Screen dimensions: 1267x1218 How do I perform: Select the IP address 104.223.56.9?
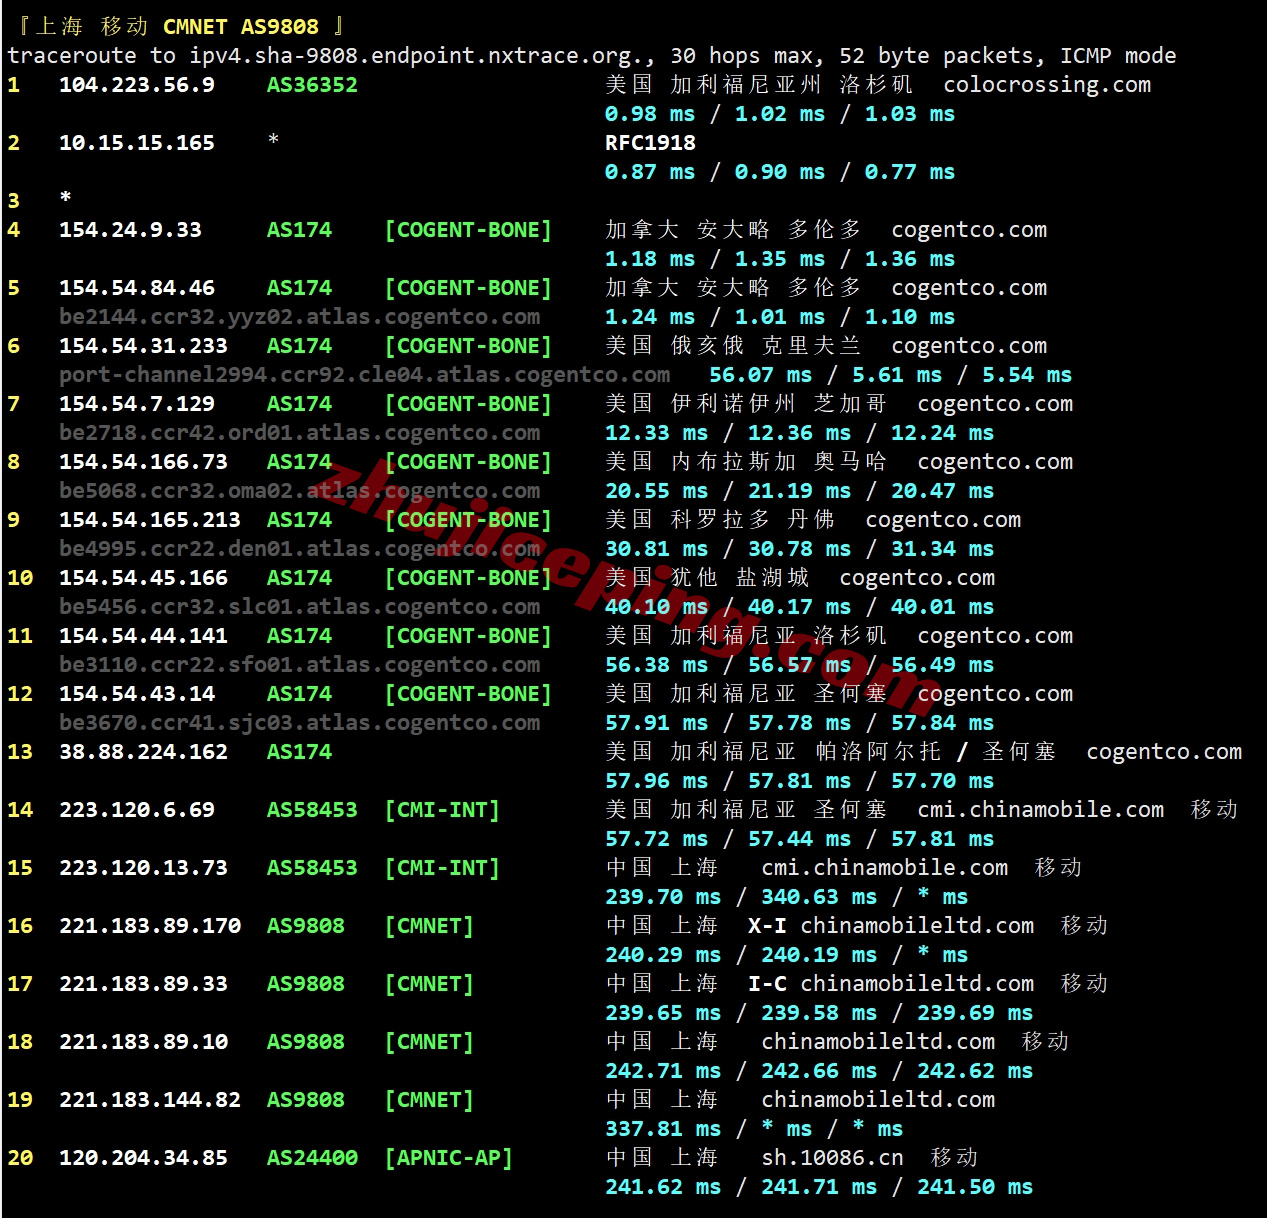pos(137,85)
